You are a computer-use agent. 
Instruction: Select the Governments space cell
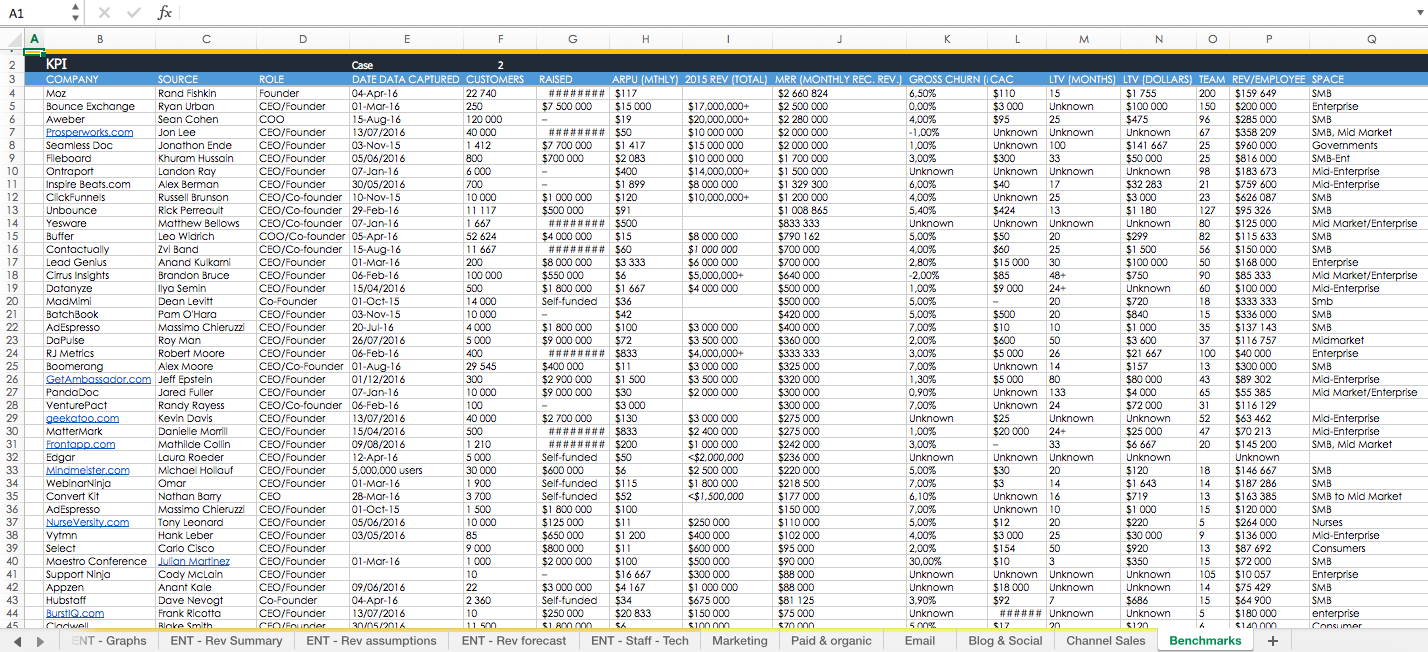pos(1370,145)
